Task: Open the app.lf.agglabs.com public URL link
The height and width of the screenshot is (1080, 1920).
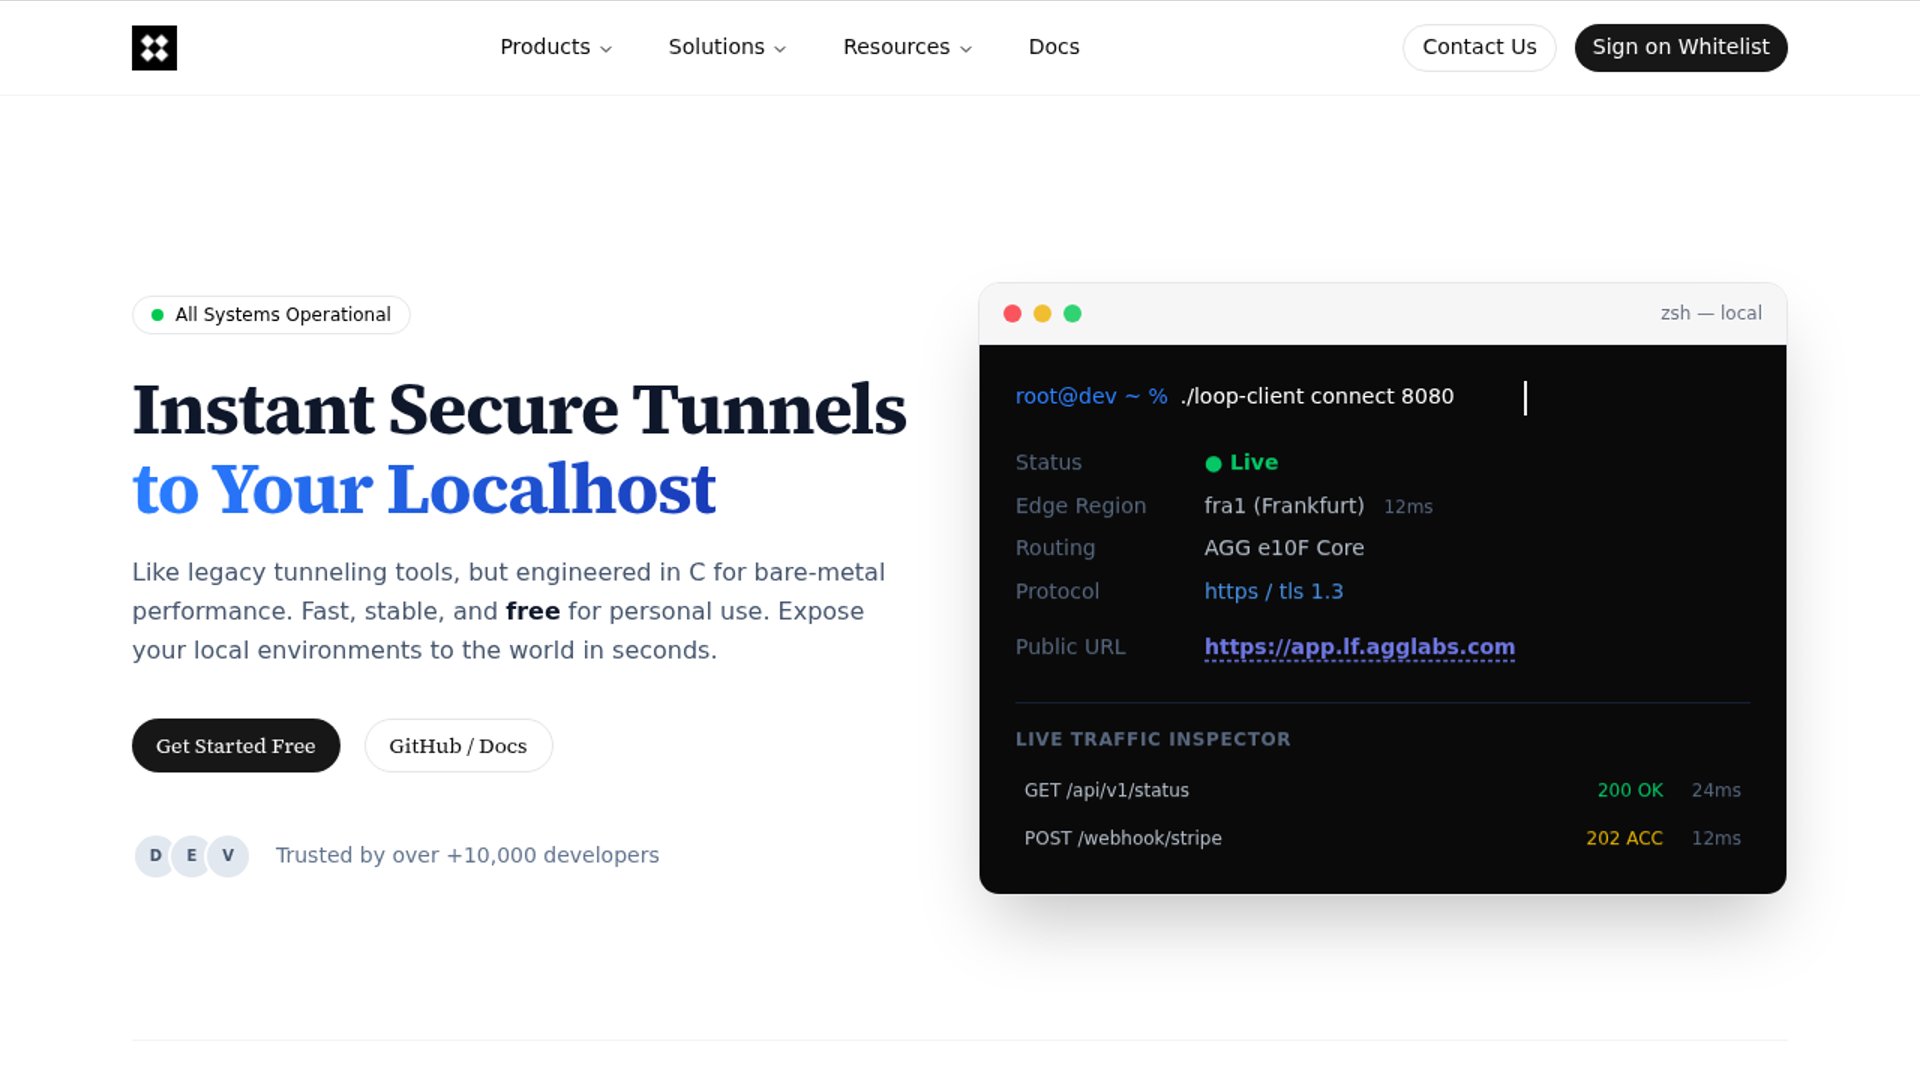Action: click(x=1359, y=647)
